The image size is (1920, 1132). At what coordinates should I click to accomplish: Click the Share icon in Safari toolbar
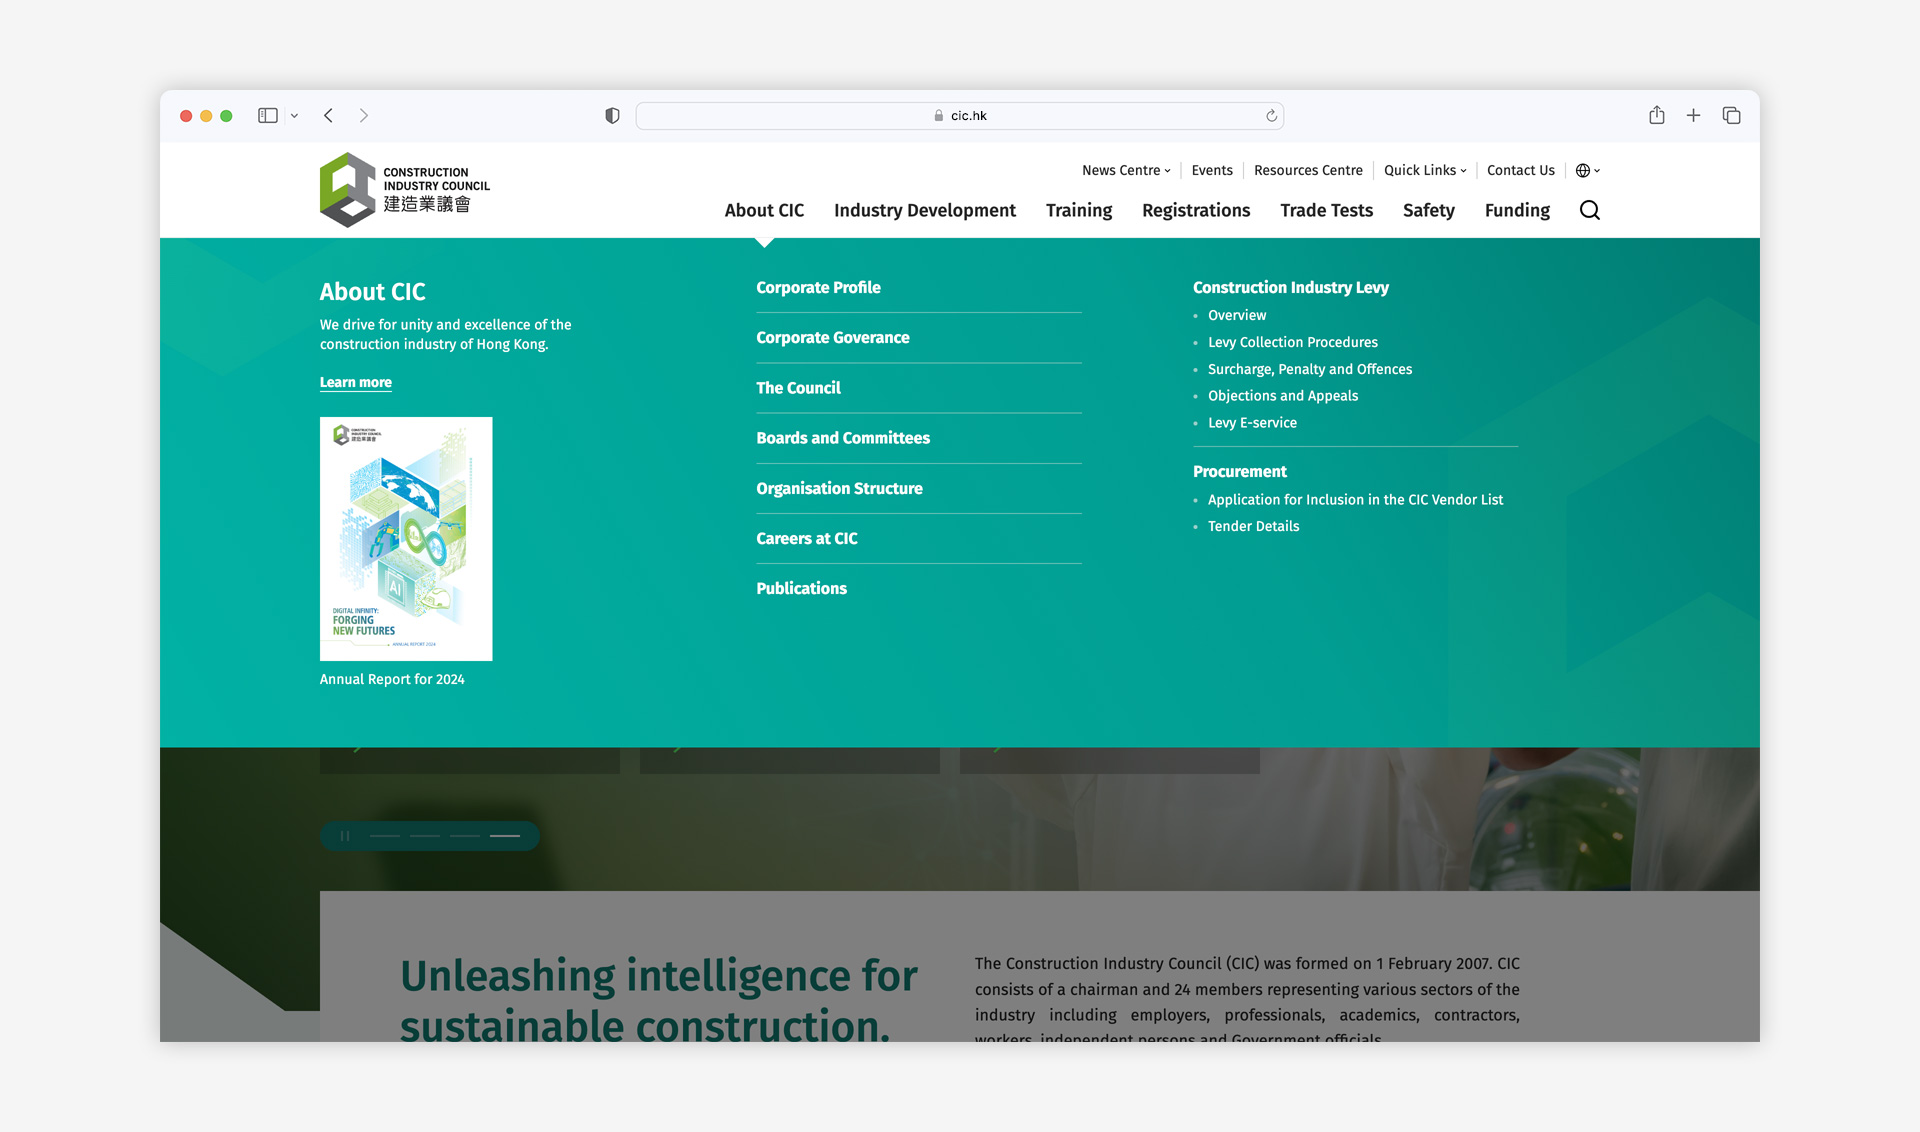1657,115
